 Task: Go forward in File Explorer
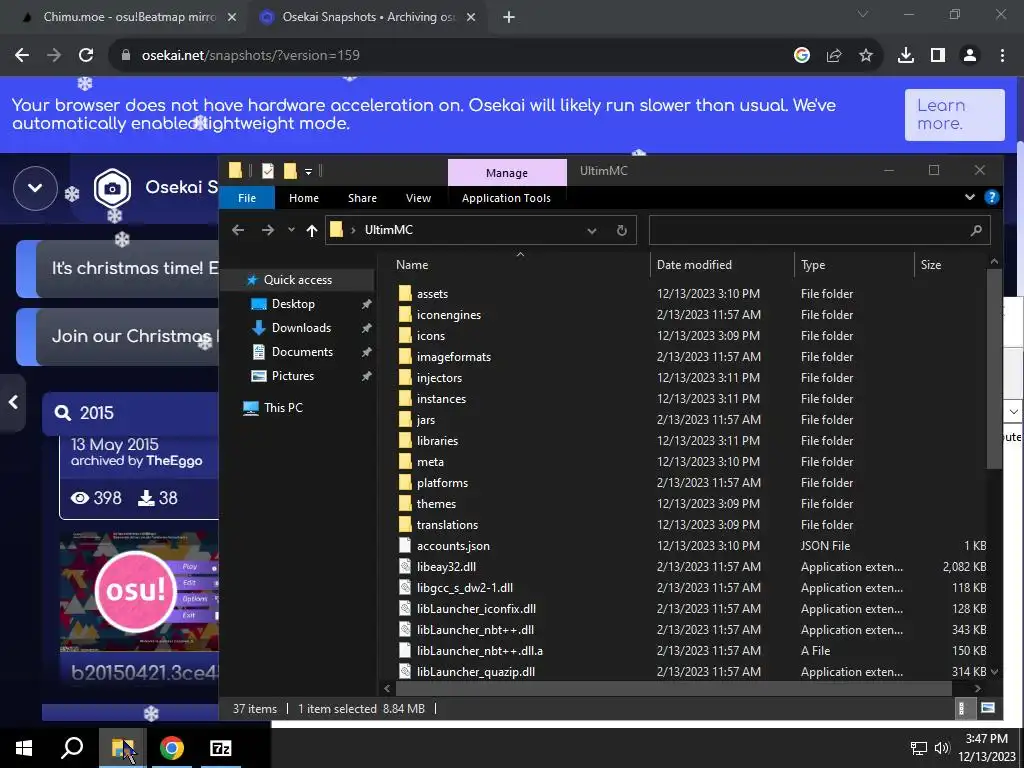(x=268, y=230)
